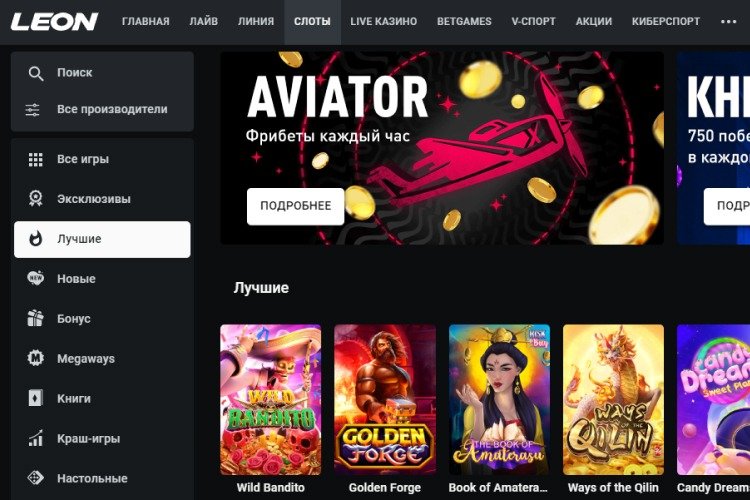Click the Bonus gift box icon
This screenshot has width=750, height=500.
[35, 318]
